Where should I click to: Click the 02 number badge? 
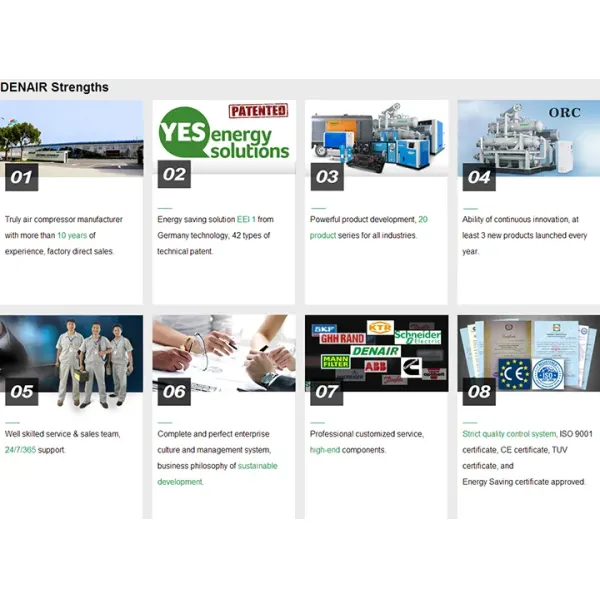[x=174, y=175]
